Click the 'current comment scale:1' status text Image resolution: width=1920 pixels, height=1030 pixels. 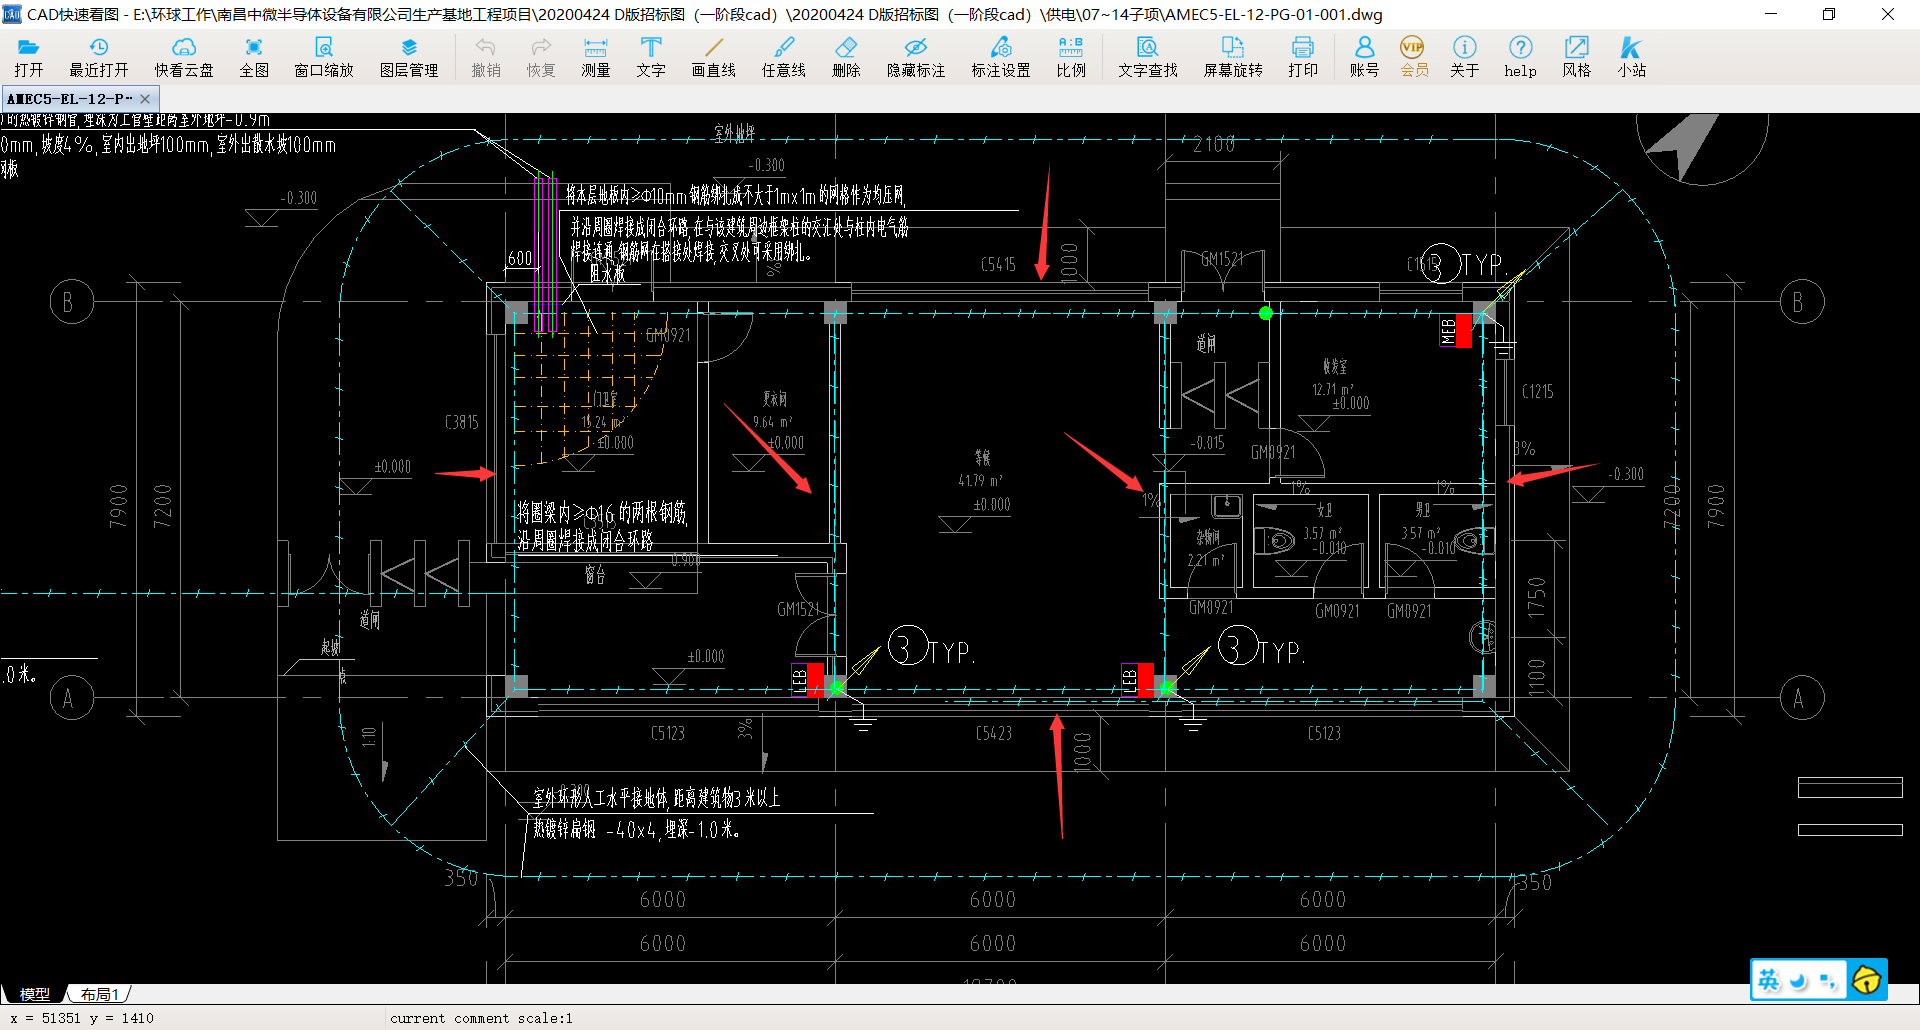[481, 1018]
